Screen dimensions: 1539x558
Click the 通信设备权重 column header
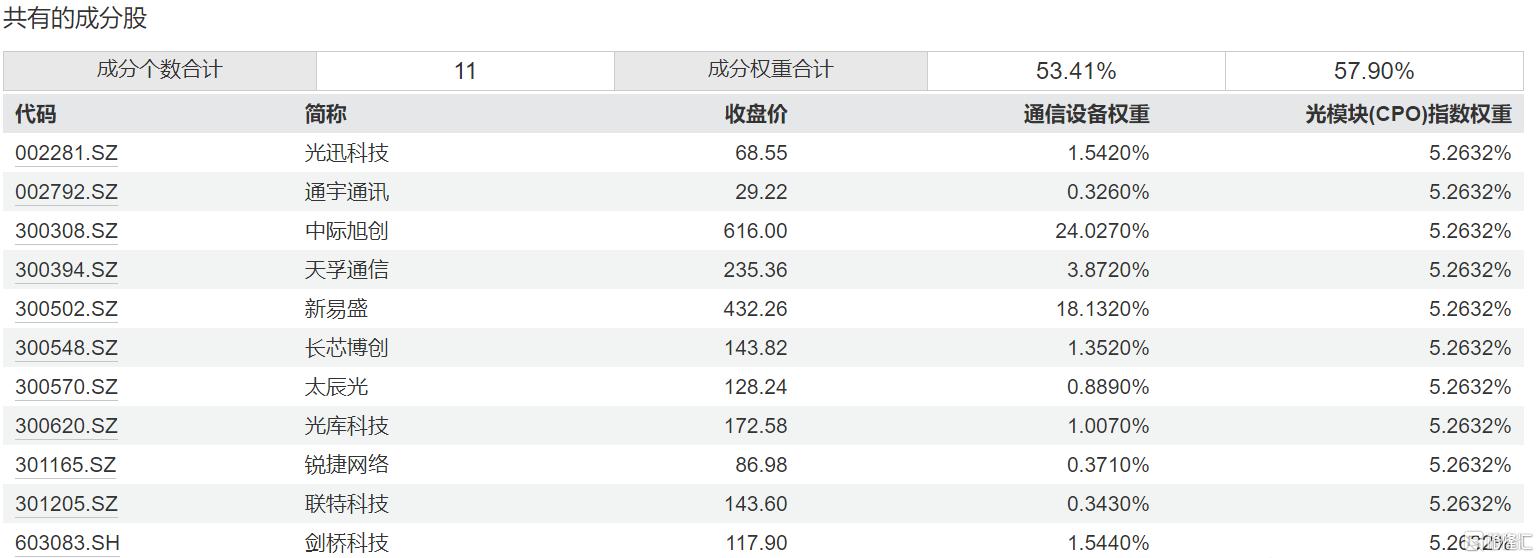1086,114
